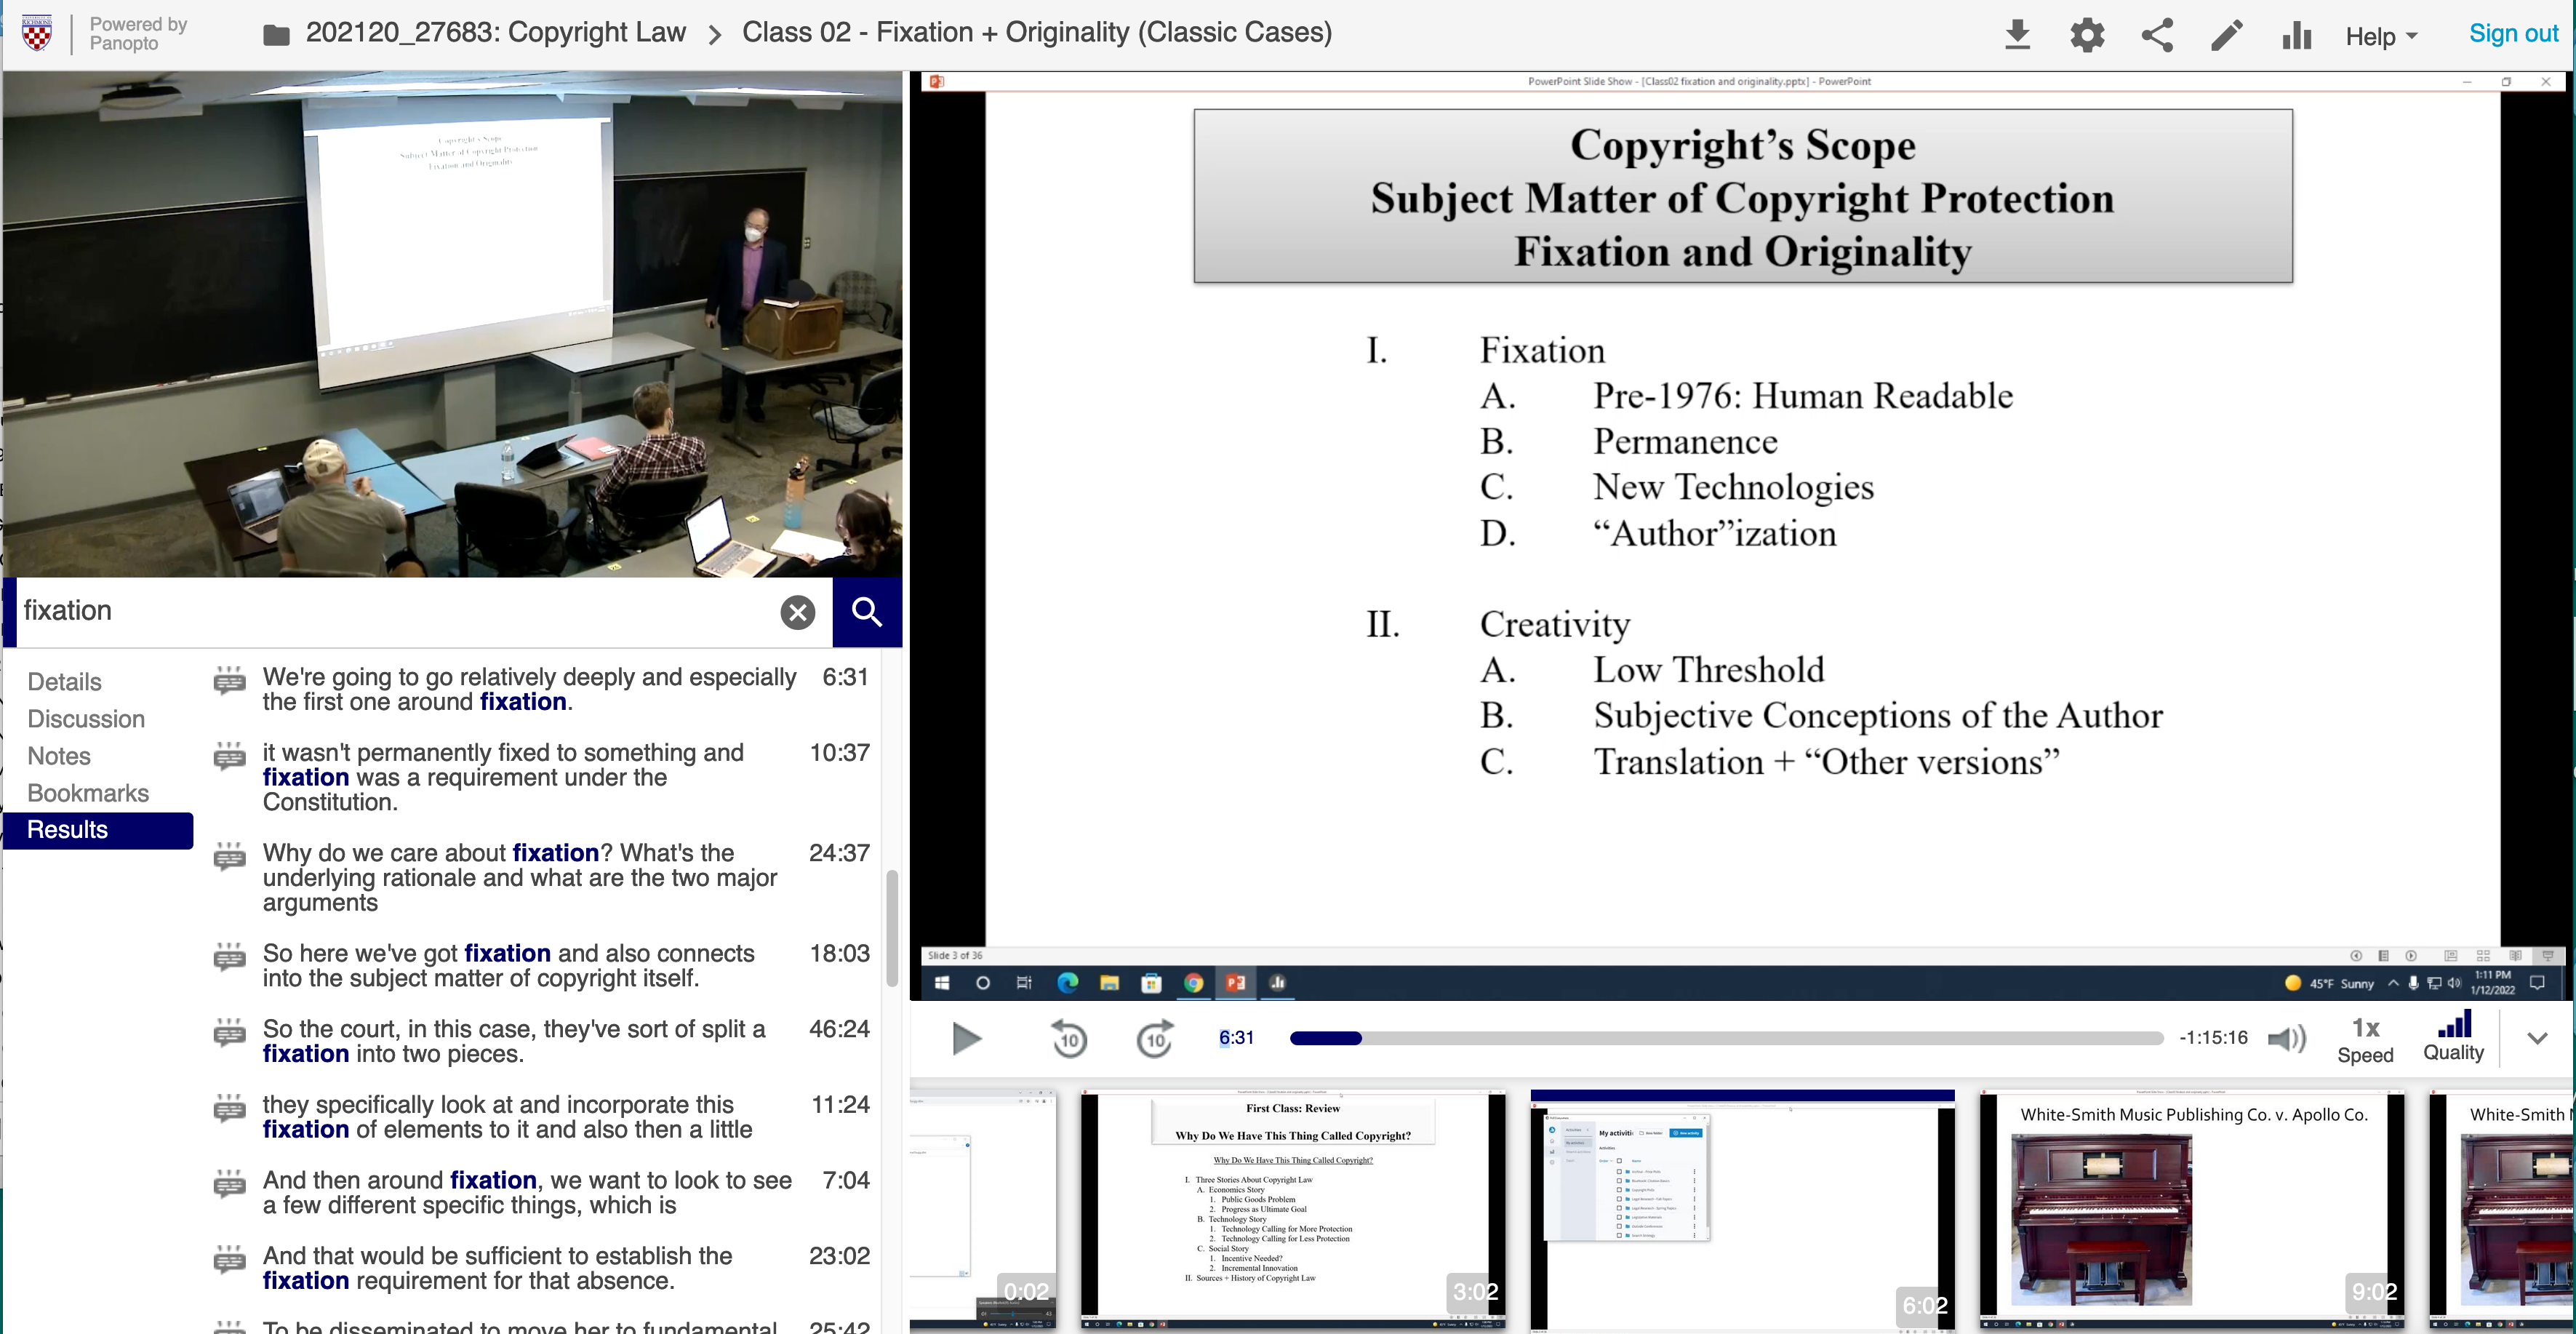The image size is (2576, 1334).
Task: Collapse thumbnails with chevron arrow
Action: coord(2537,1038)
